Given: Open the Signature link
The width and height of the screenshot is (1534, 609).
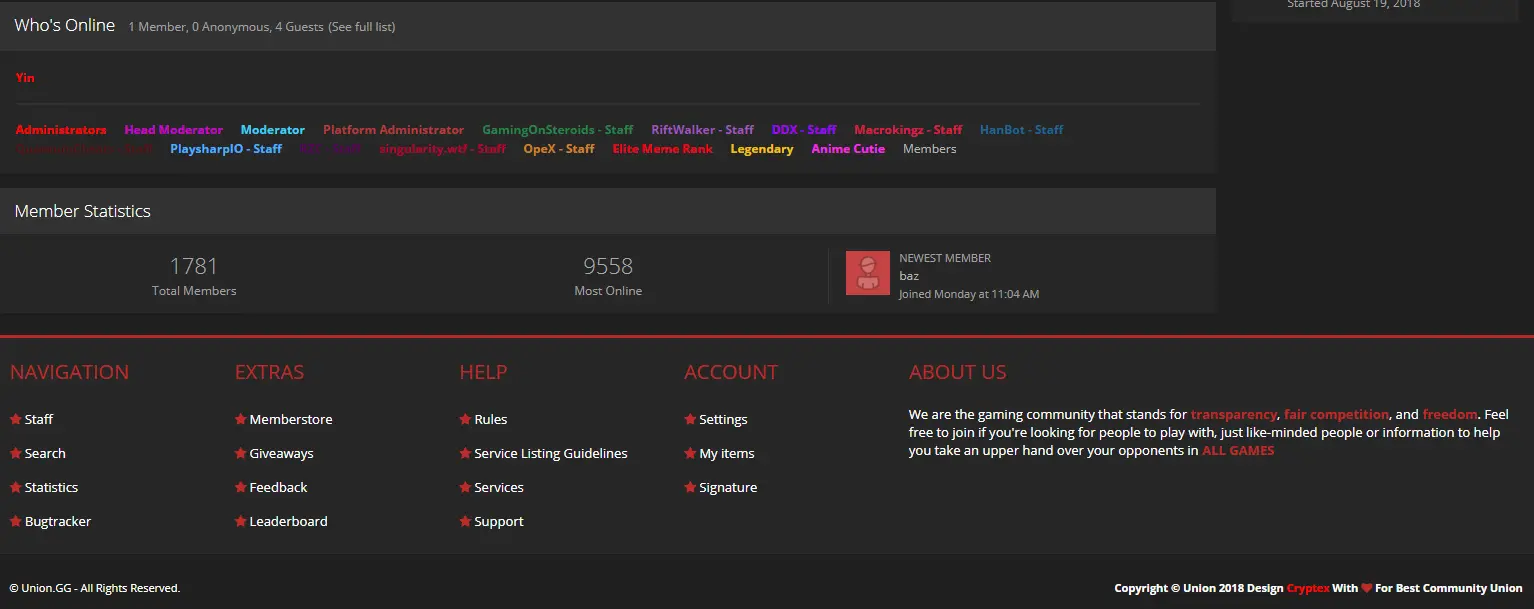Looking at the screenshot, I should pos(729,487).
